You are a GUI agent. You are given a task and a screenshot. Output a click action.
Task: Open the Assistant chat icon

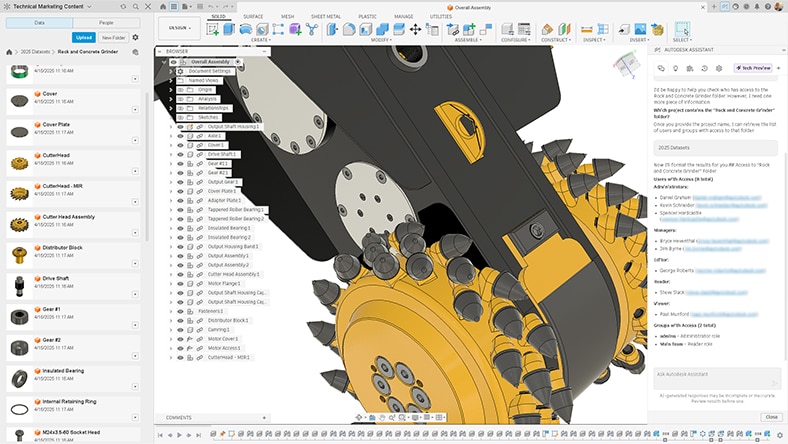pyautogui.click(x=661, y=68)
